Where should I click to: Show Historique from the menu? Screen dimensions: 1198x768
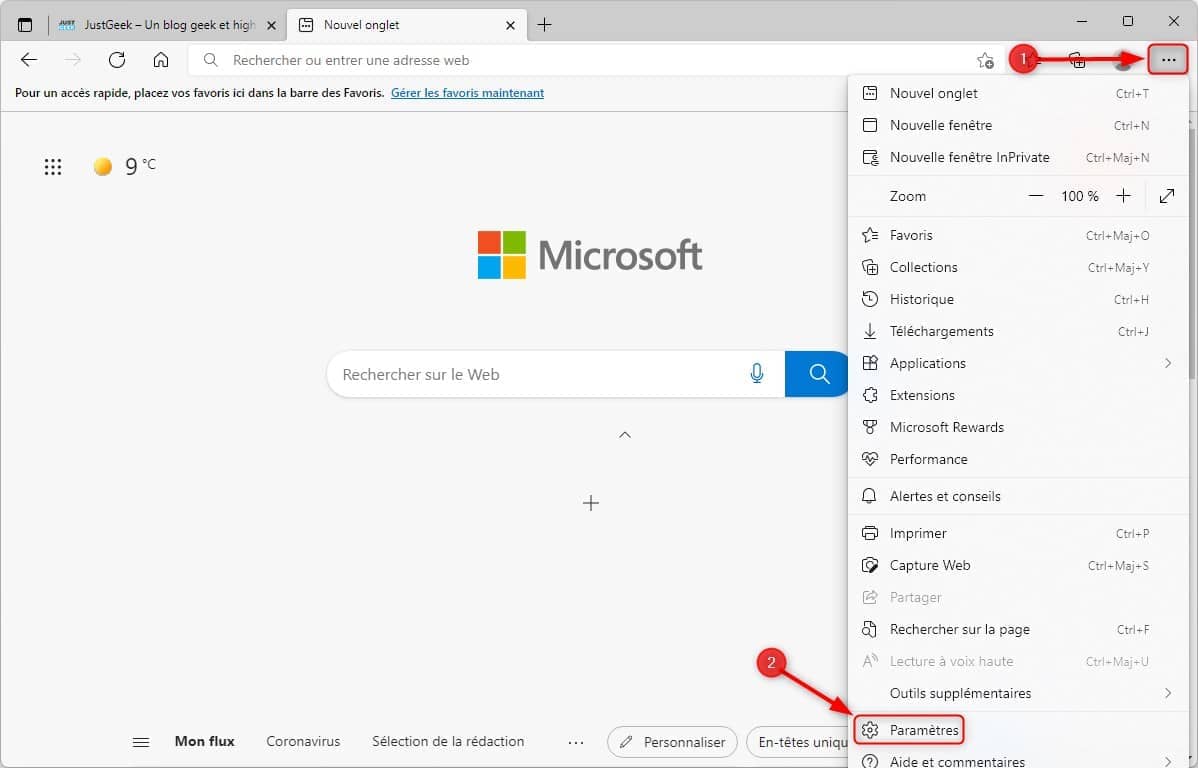pyautogui.click(x=1018, y=300)
